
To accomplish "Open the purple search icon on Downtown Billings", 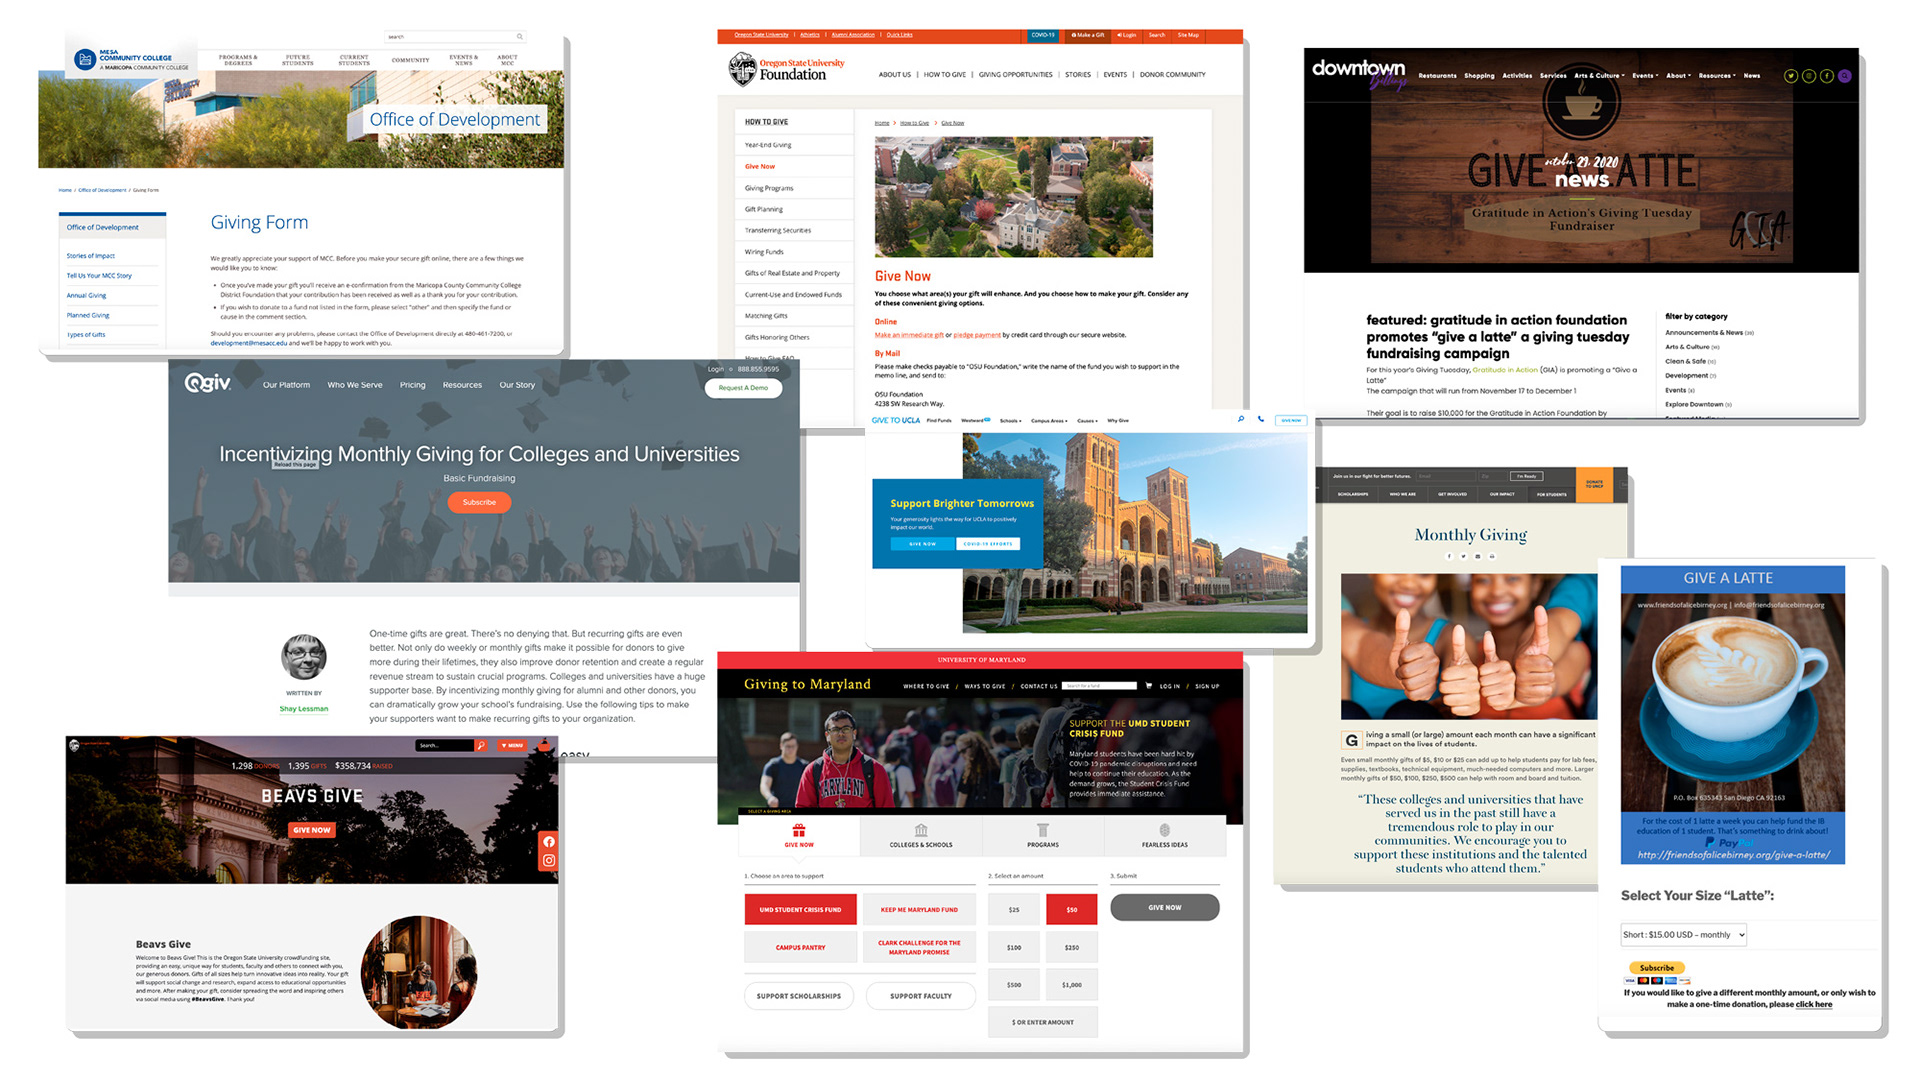I will [x=1845, y=76].
